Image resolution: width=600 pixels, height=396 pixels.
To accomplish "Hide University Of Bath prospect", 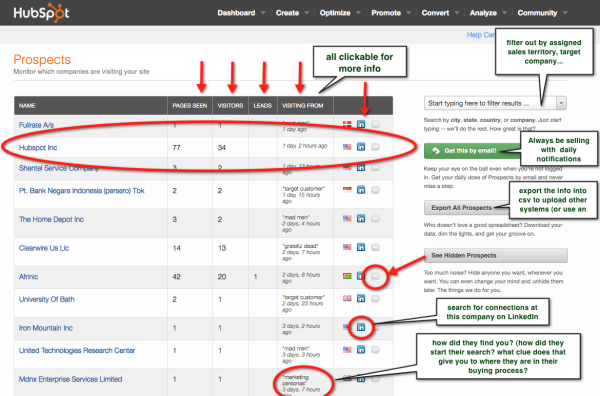I will (375, 298).
